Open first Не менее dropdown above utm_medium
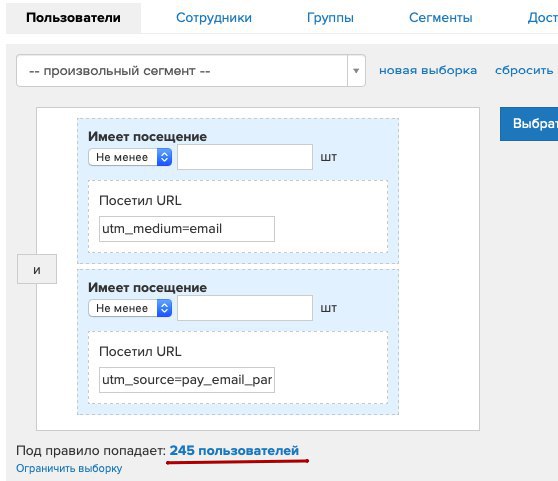The image size is (558, 481). click(x=130, y=157)
